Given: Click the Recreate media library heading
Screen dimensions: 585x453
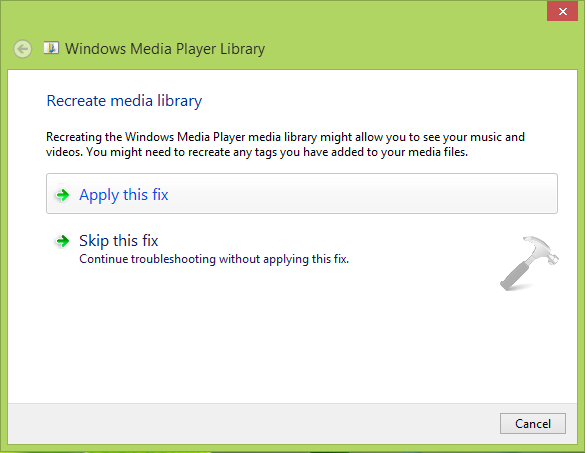Looking at the screenshot, I should pyautogui.click(x=124, y=101).
